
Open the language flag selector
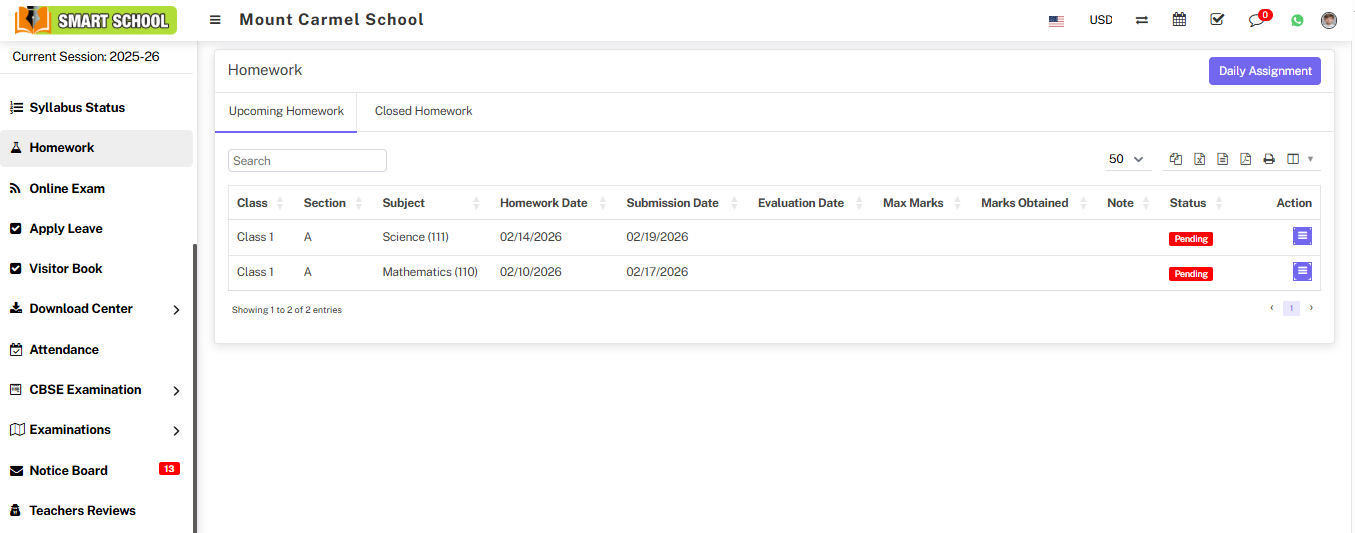coord(1056,20)
